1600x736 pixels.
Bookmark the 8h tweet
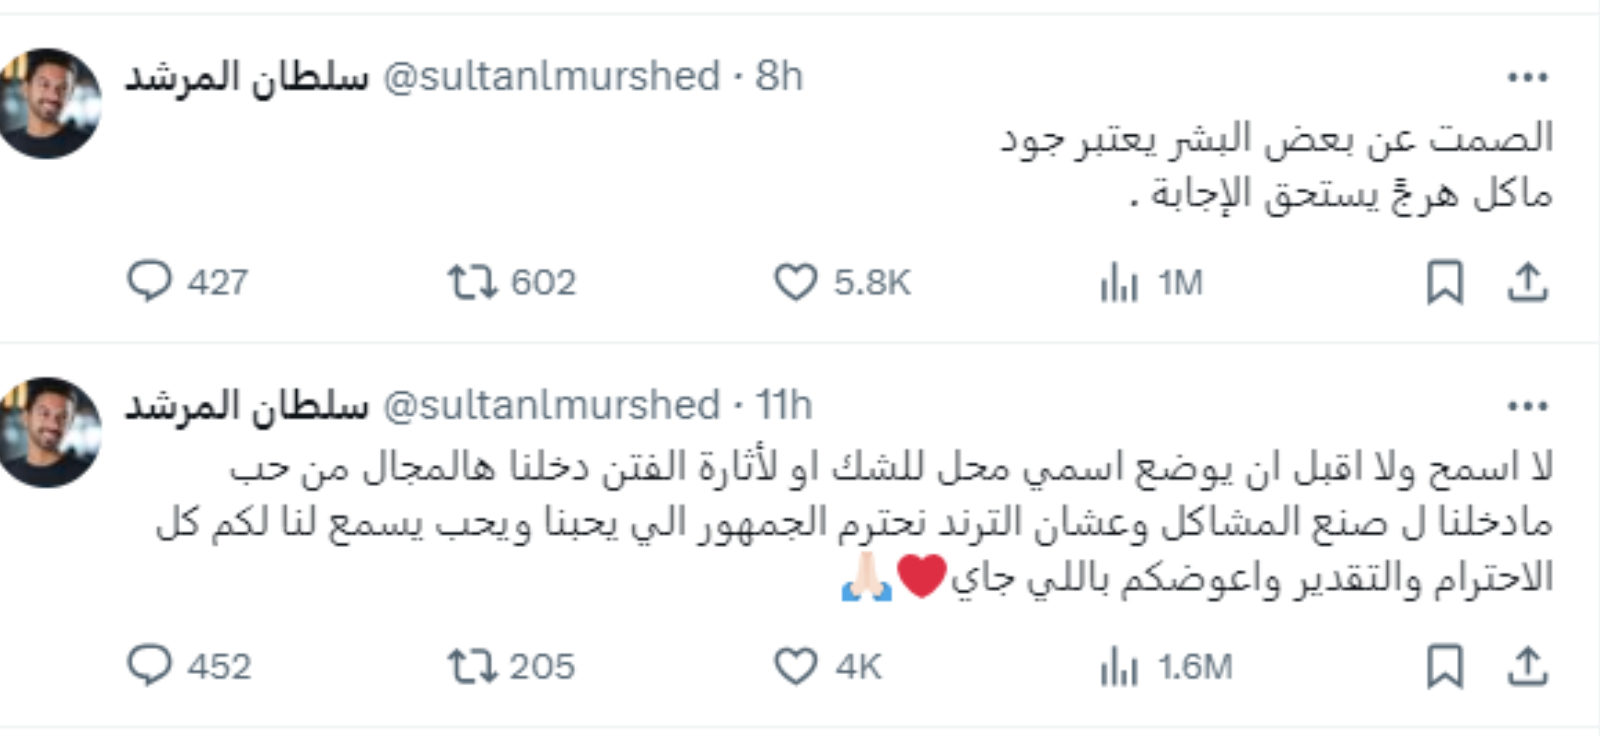tap(1444, 282)
